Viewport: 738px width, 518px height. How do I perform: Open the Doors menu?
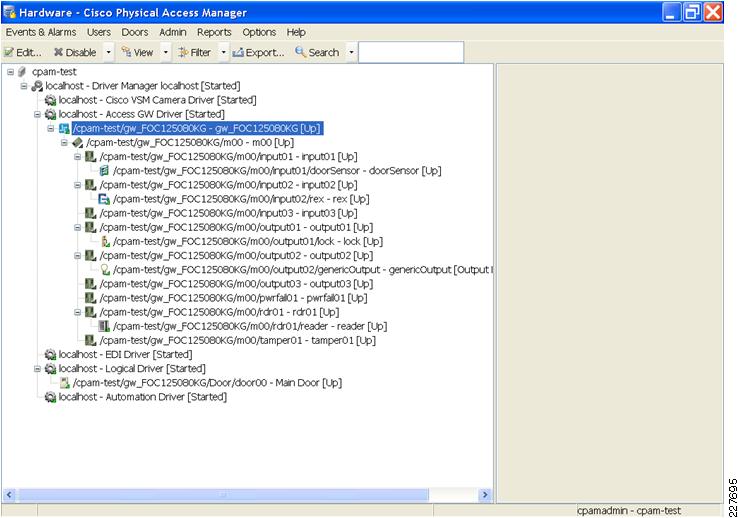[135, 32]
